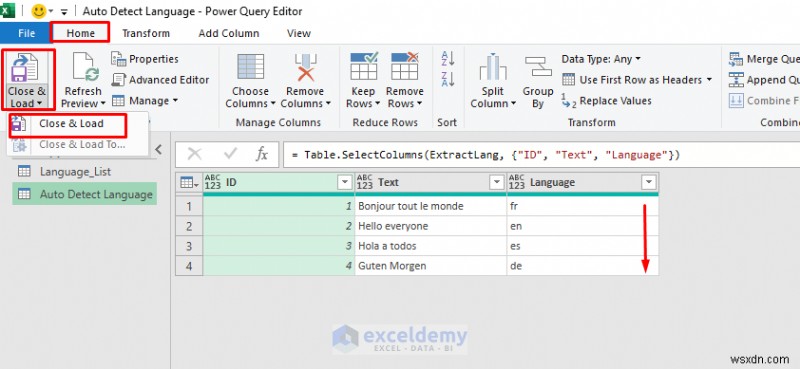800x369 pixels.
Task: Click into the formula bar
Action: click(541, 155)
